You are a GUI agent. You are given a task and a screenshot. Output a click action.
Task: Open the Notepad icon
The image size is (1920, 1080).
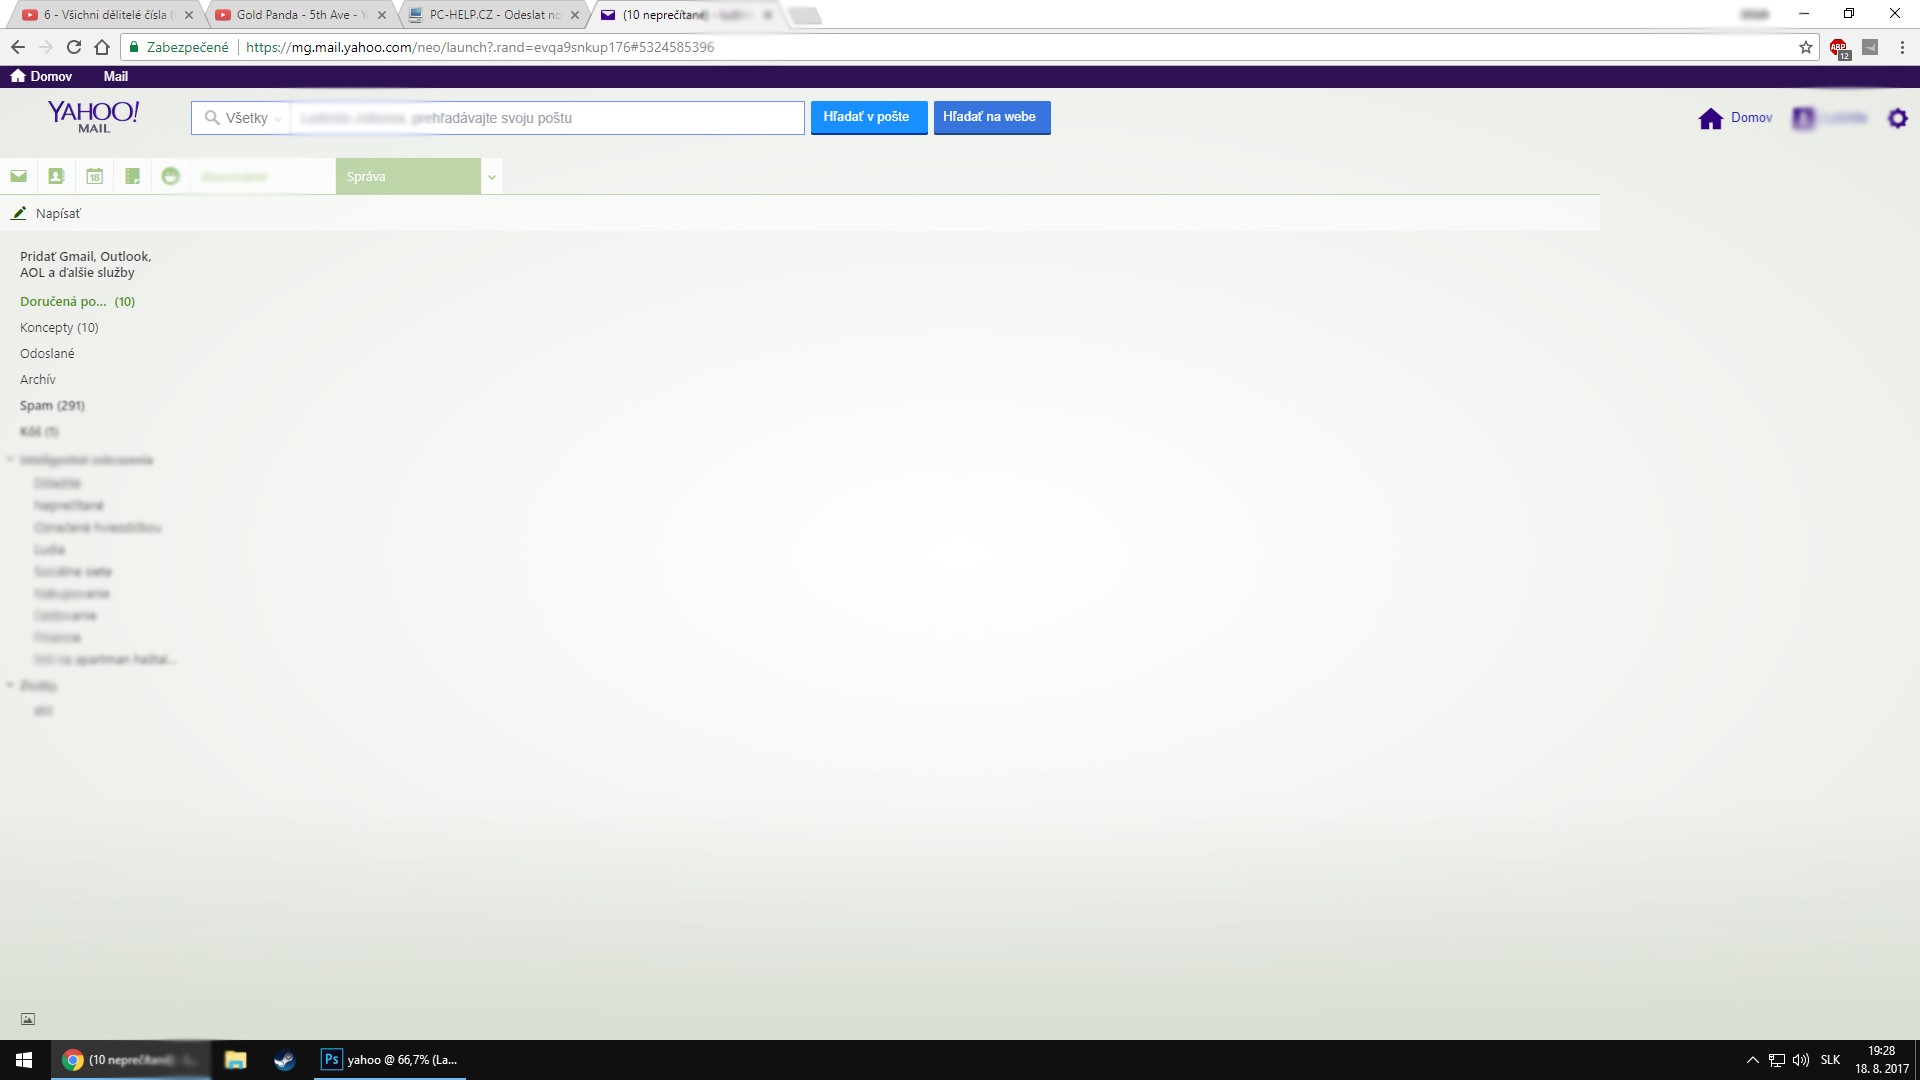click(x=132, y=176)
